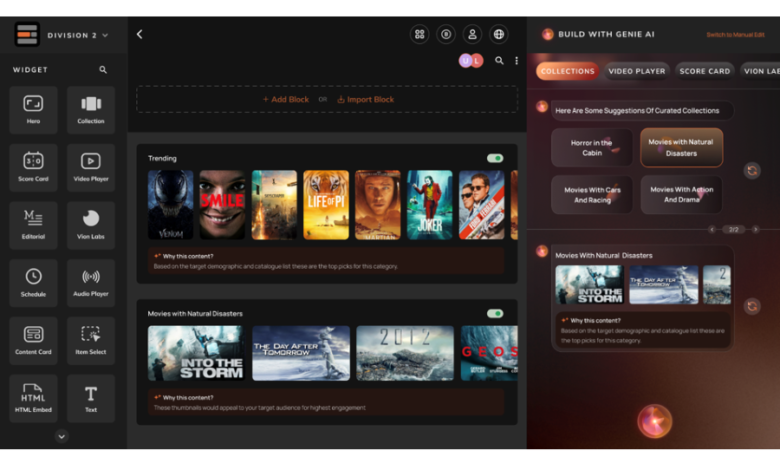Click the Division 2 app logo

27,35
